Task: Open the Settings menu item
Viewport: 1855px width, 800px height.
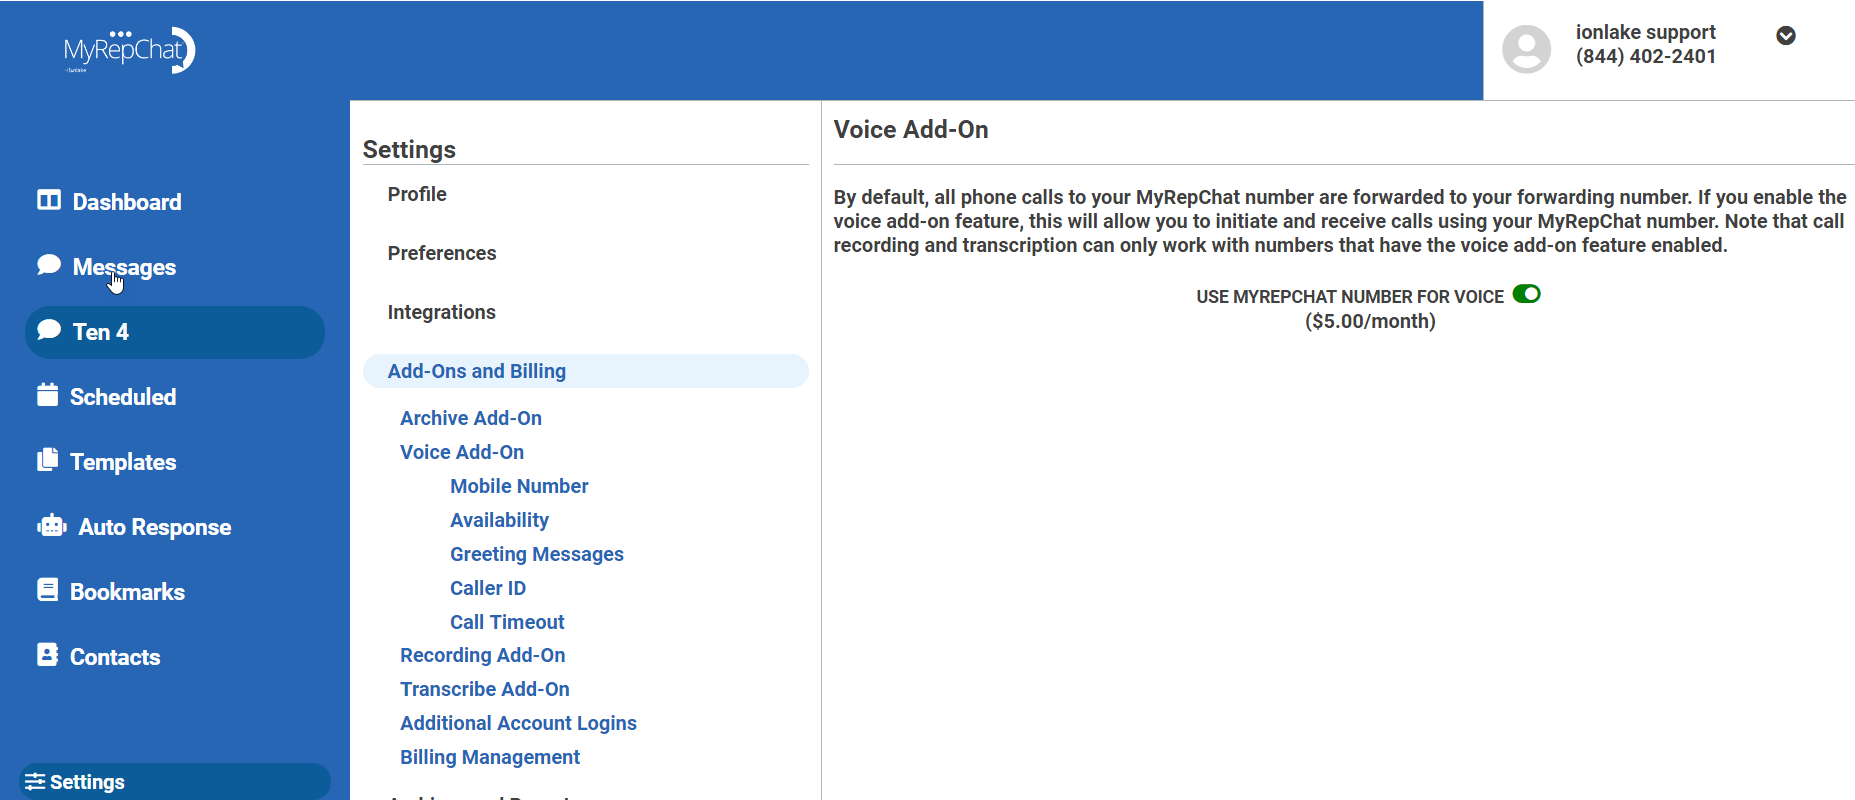Action: coord(175,782)
